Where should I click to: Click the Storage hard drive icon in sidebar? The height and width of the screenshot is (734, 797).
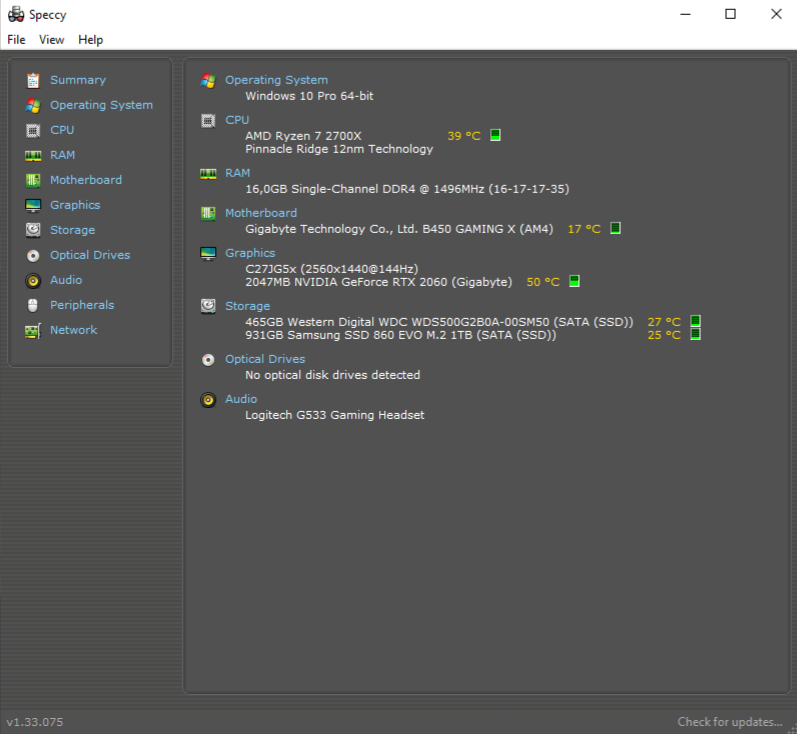point(33,230)
